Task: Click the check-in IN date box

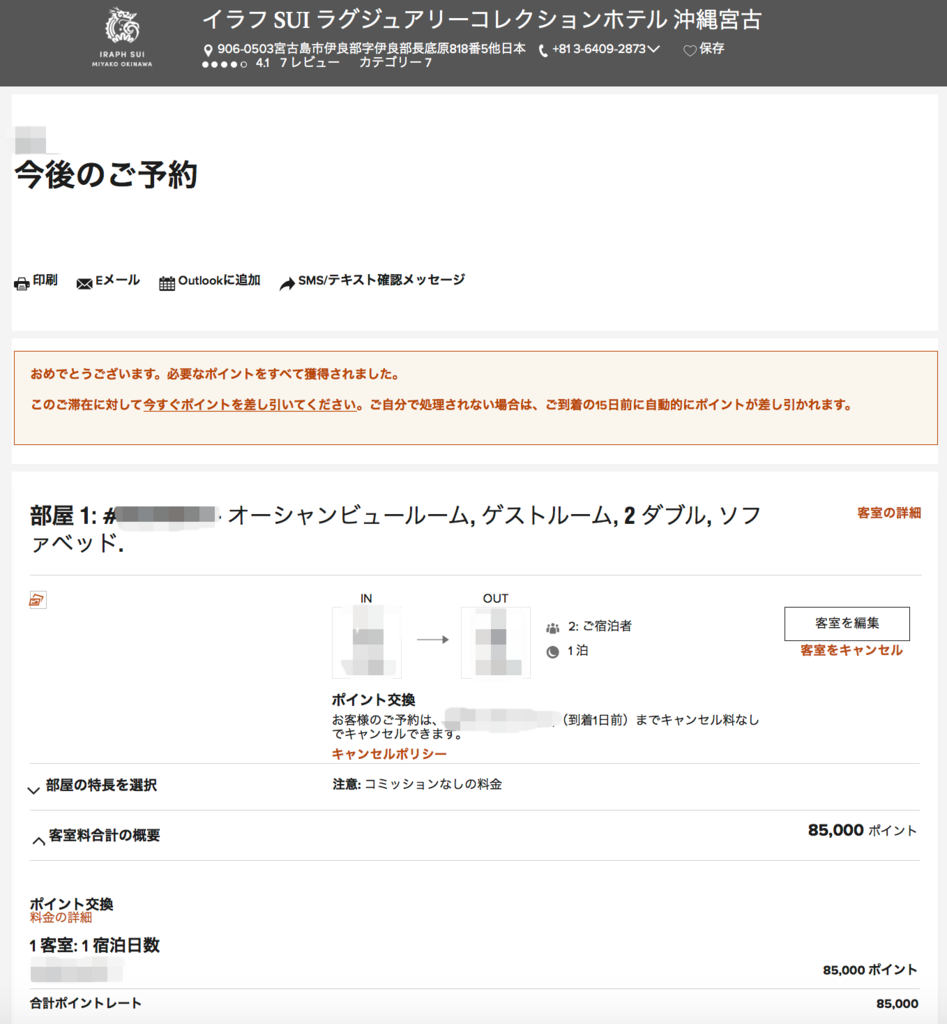Action: 366,643
